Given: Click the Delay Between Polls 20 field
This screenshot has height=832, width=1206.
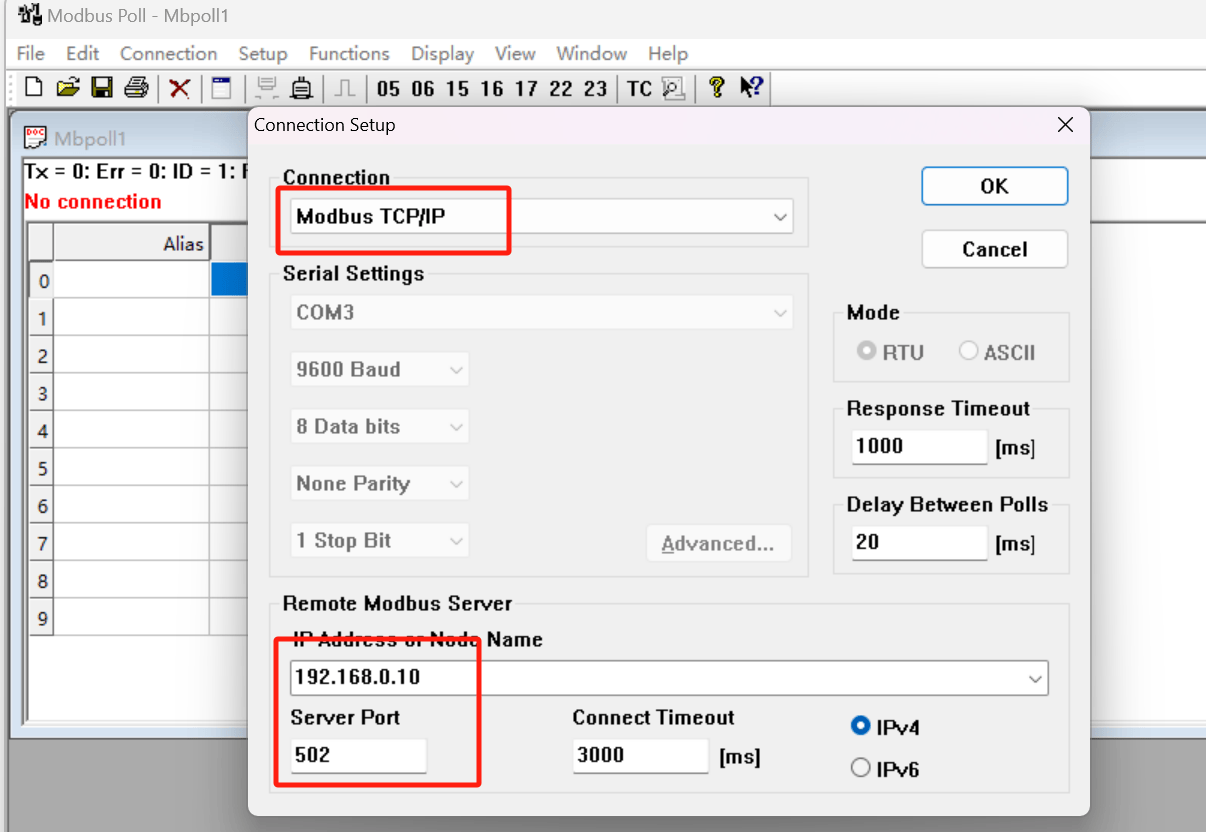Looking at the screenshot, I should (x=919, y=543).
